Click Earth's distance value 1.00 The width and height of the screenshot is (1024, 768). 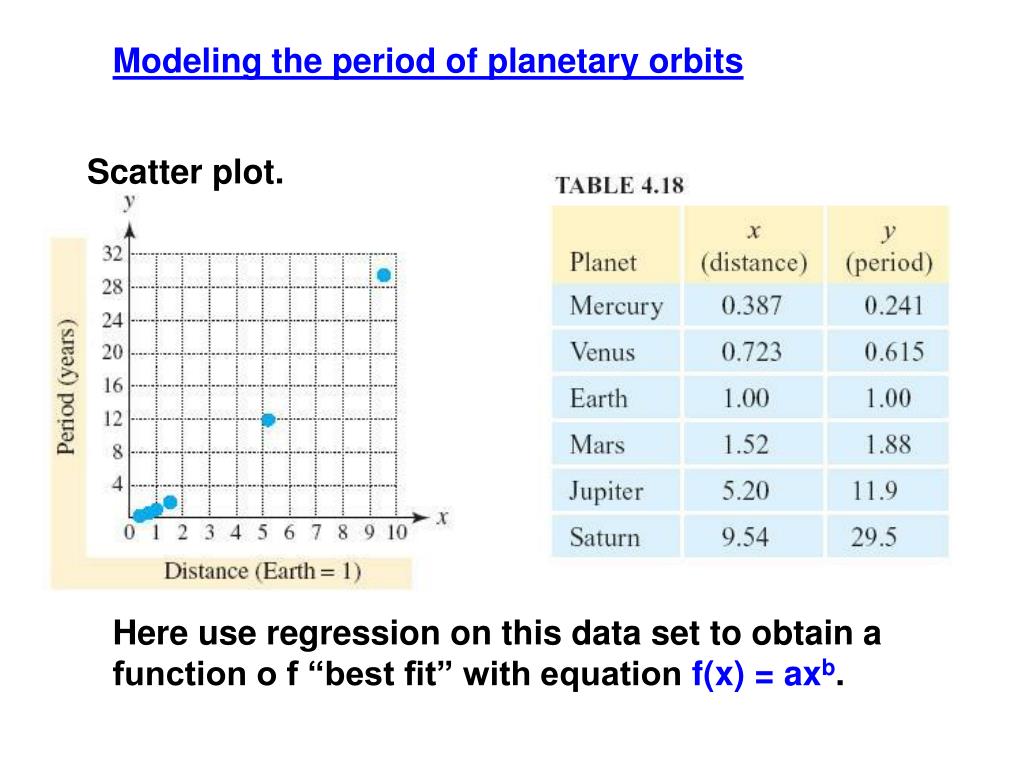click(745, 398)
